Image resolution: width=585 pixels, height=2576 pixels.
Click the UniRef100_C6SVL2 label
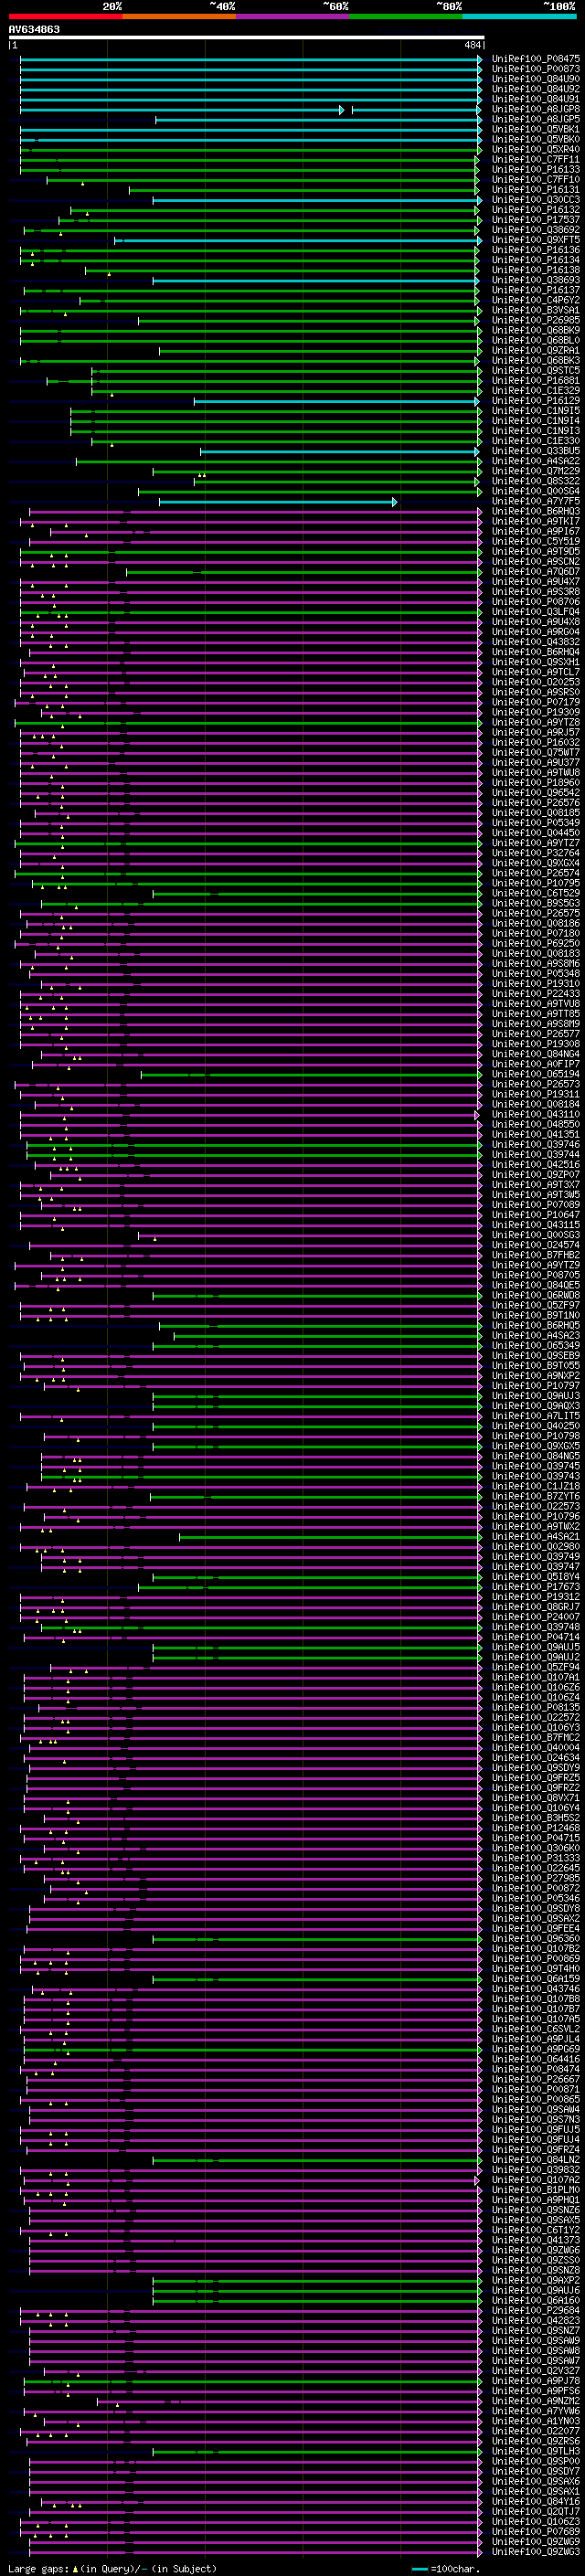coord(536,2029)
